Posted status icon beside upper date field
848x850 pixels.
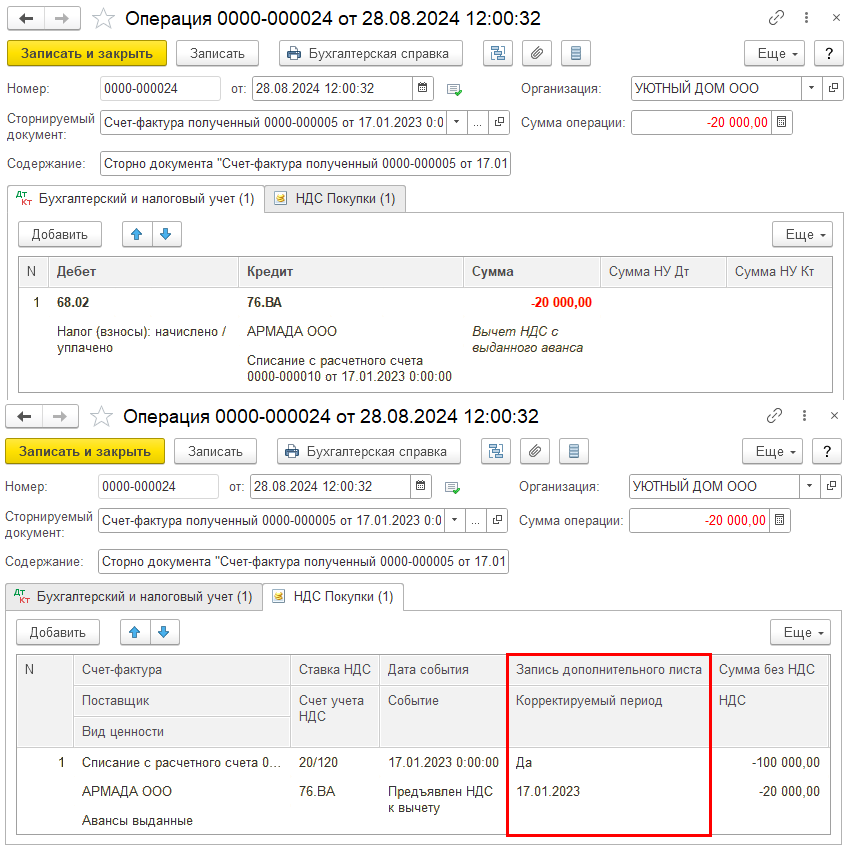pyautogui.click(x=454, y=89)
